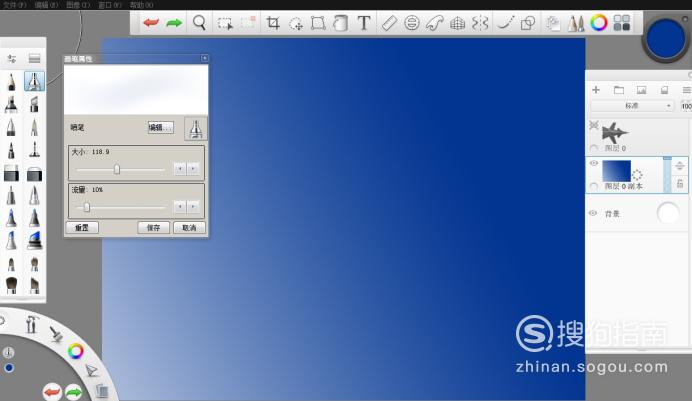Click the folder icon in layer panel
This screenshot has width=692, height=401.
[619, 90]
